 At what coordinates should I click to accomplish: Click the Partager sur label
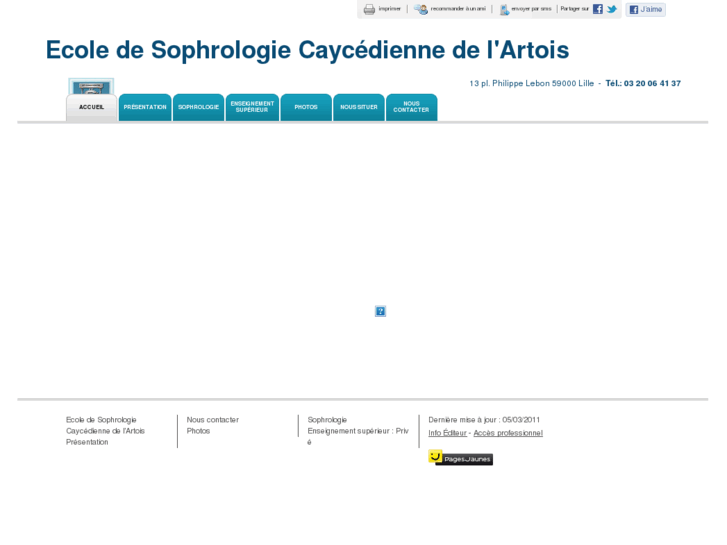pyautogui.click(x=574, y=9)
